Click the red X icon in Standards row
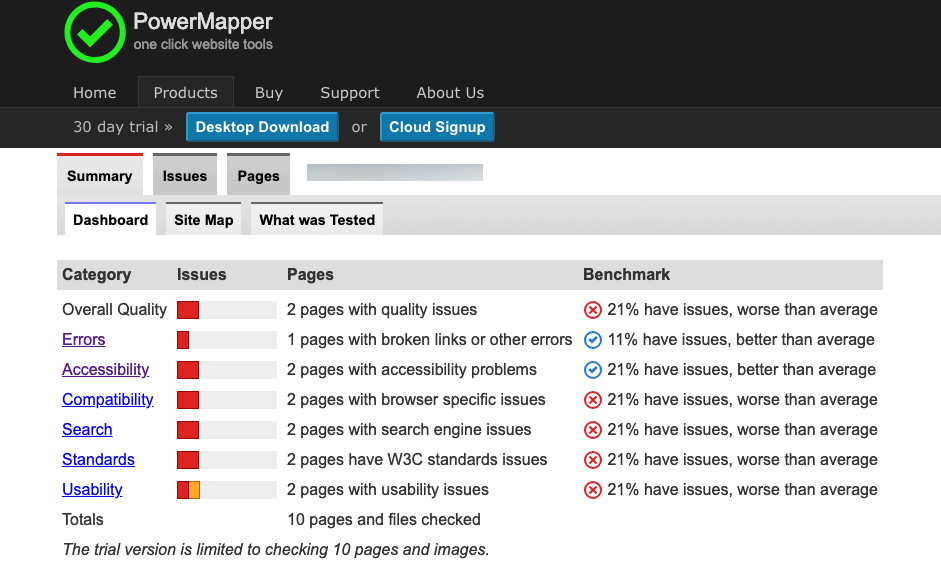Screen dimensions: 941x584 click(x=592, y=460)
